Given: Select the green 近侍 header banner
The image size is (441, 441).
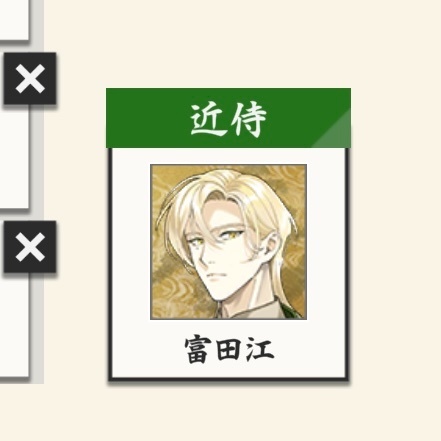Looking at the screenshot, I should click(x=228, y=118).
